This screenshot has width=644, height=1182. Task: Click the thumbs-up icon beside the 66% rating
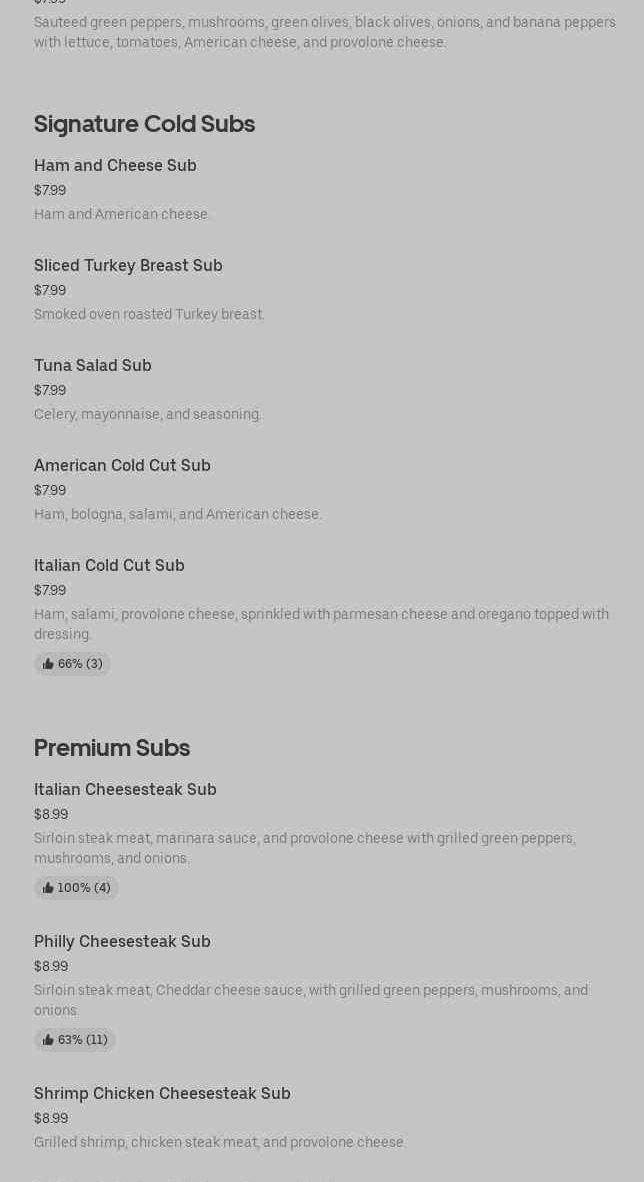pyautogui.click(x=48, y=664)
